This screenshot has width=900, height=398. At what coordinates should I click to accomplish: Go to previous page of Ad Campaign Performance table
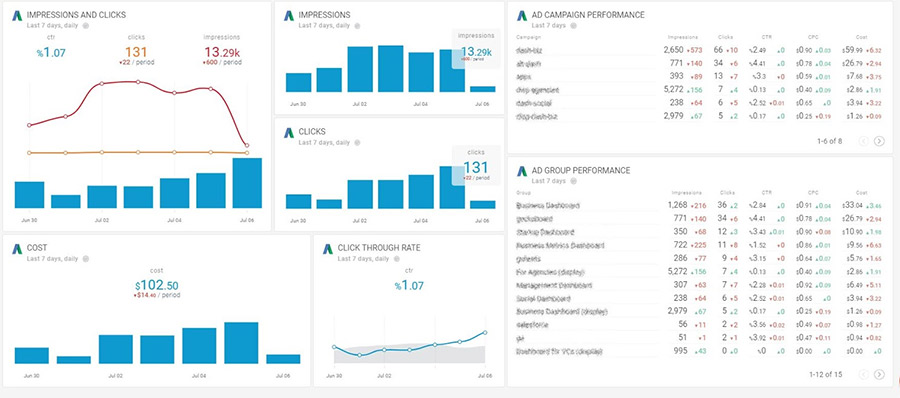pyautogui.click(x=863, y=141)
